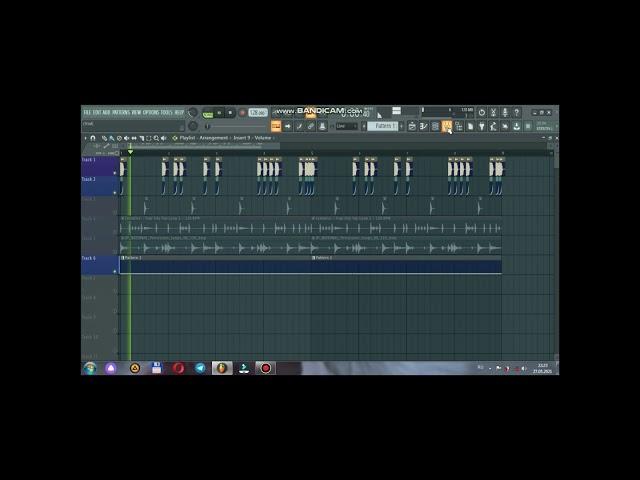Click the song position slider handle
Image resolution: width=640 pixels, height=480 pixels.
[207, 126]
